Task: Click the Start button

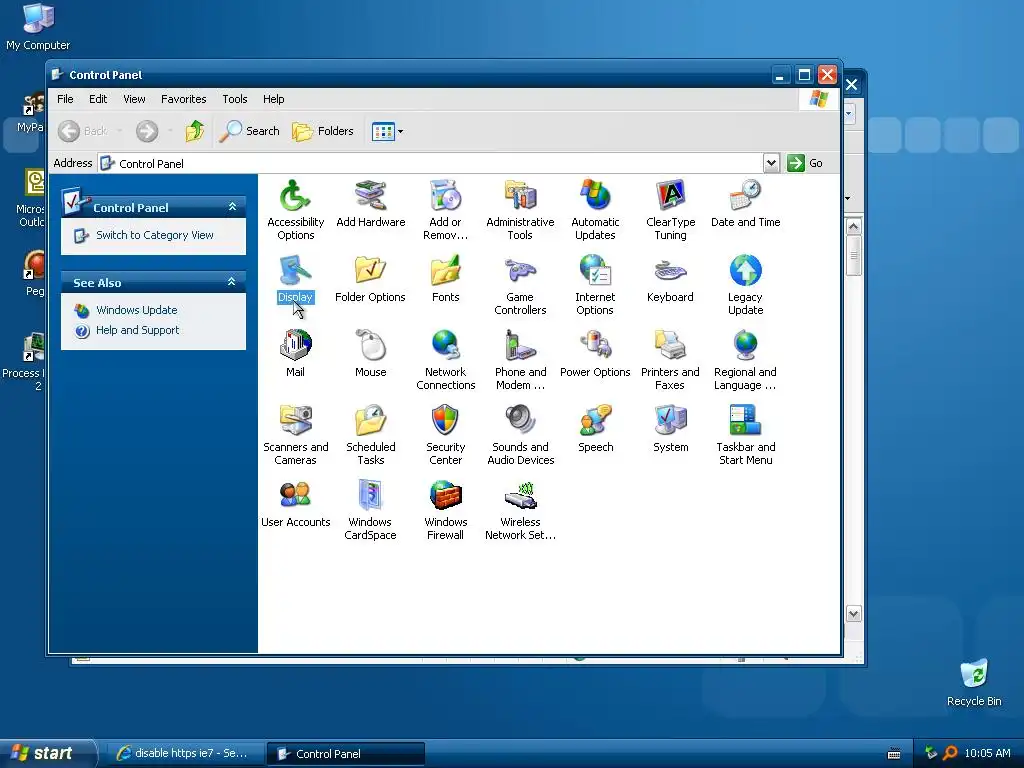Action: [47, 754]
